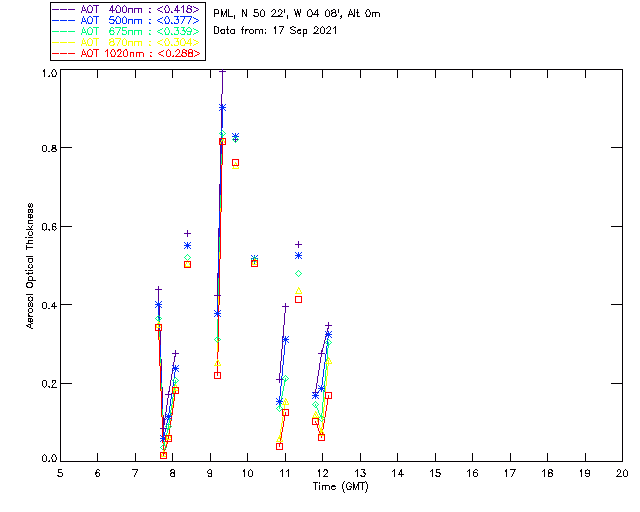Click the purple plus marker at 1.0 peak
The image size is (640, 512).
[222, 71]
